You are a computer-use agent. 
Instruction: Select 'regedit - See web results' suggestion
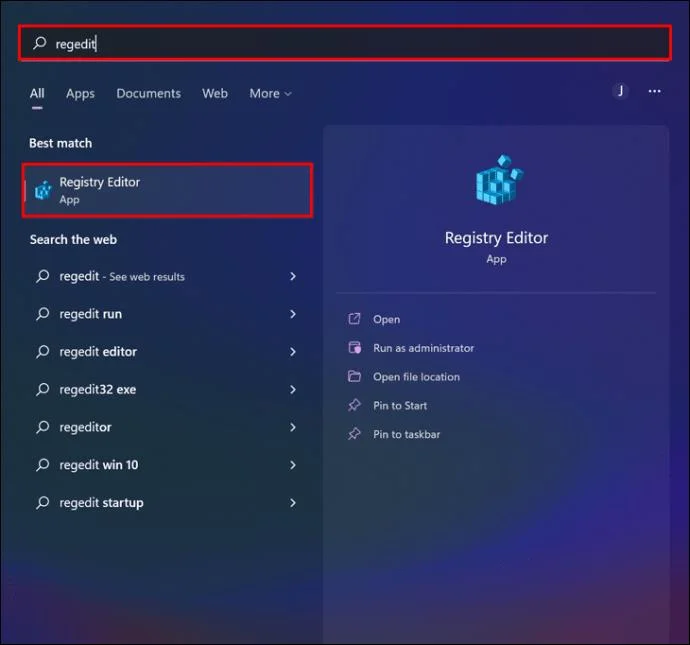click(x=167, y=276)
